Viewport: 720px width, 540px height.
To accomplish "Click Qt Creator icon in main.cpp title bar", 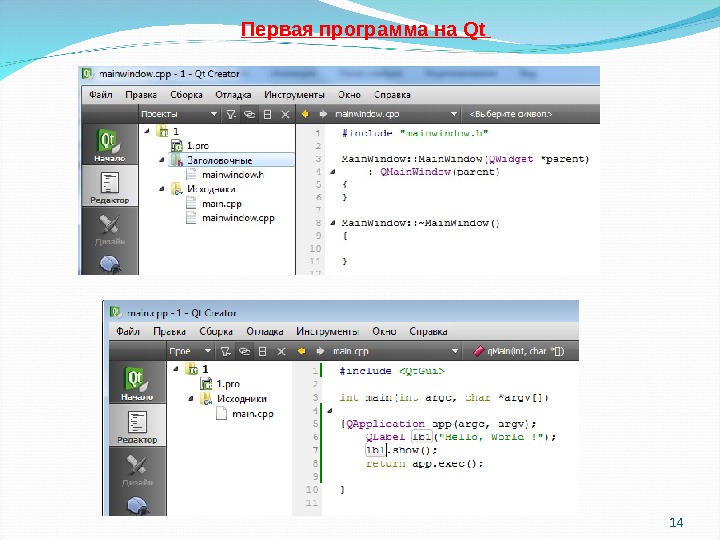I will 115,312.
